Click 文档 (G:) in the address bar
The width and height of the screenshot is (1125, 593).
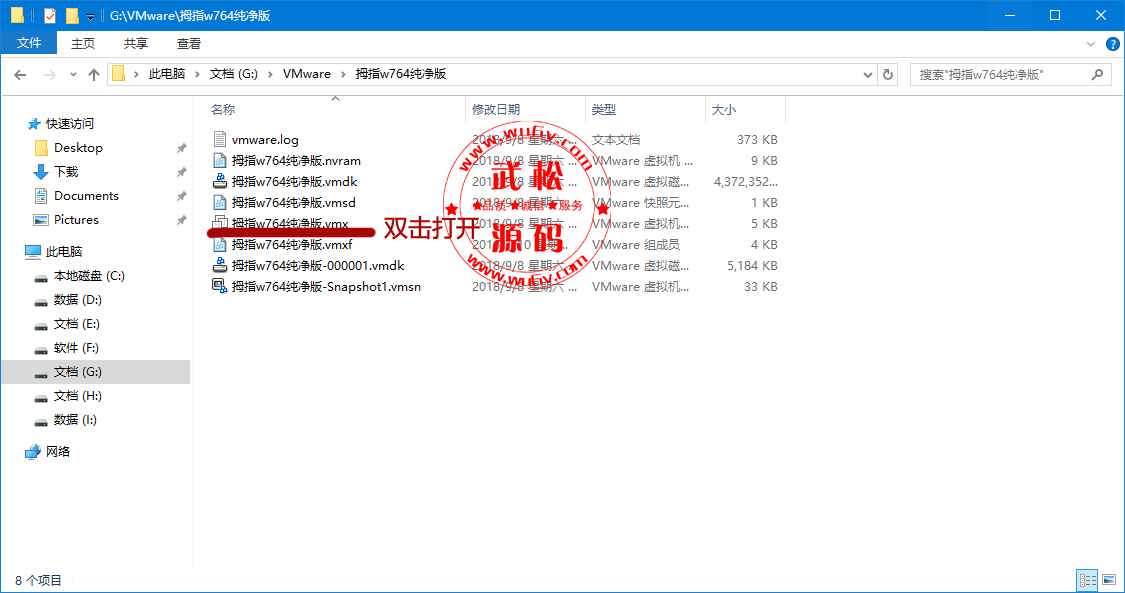click(x=233, y=74)
